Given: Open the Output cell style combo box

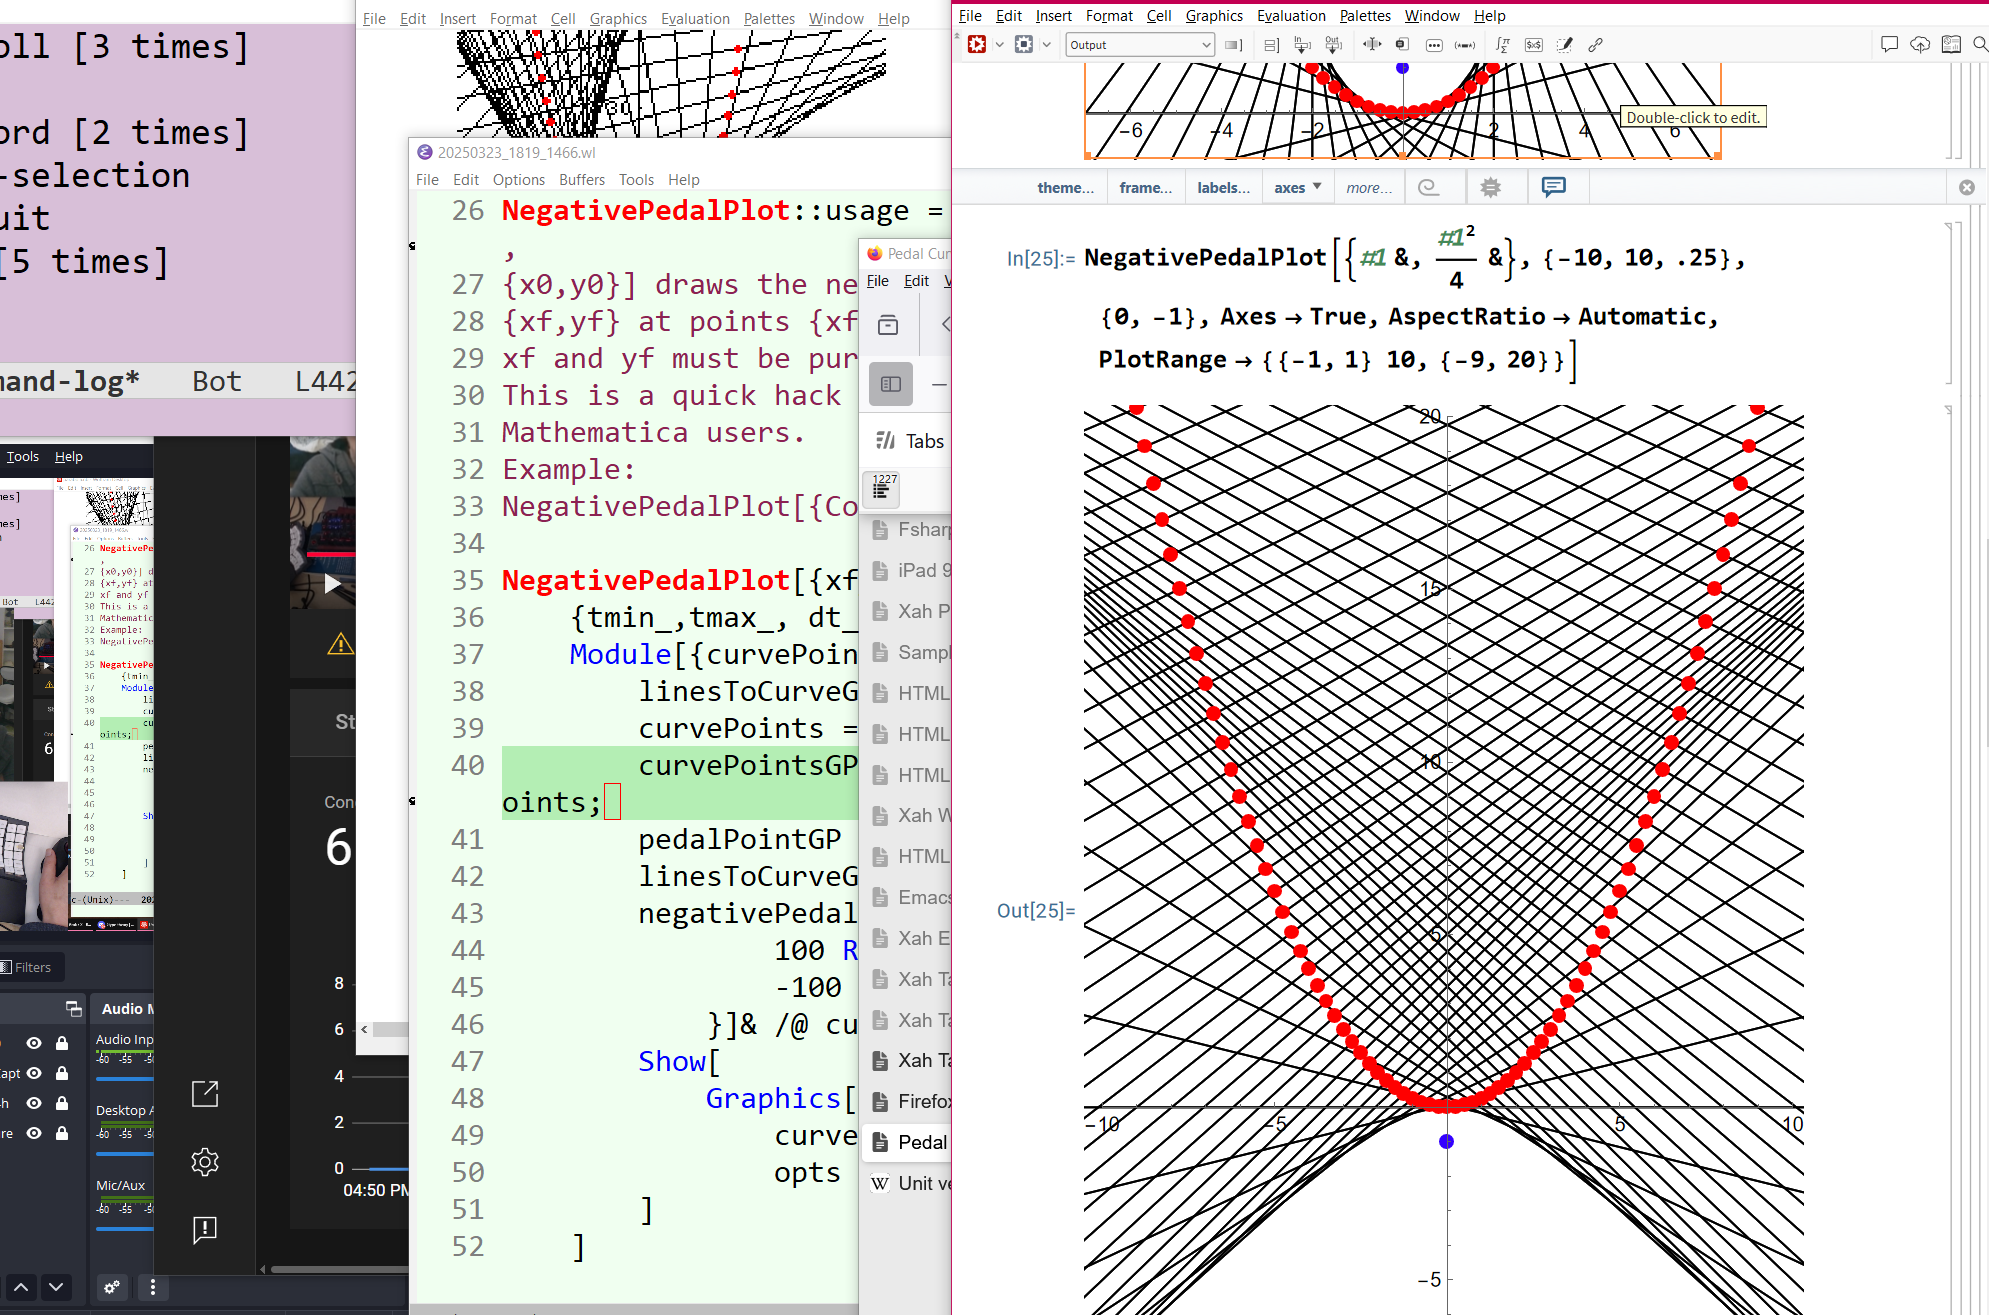Looking at the screenshot, I should (1140, 45).
